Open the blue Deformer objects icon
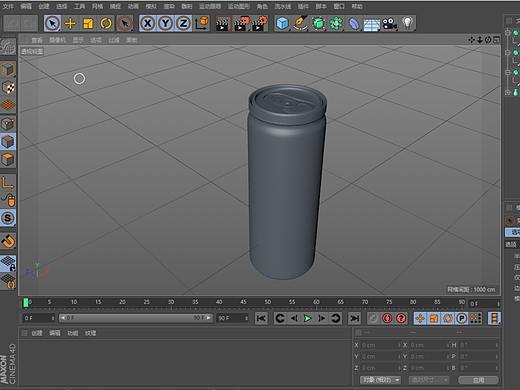 click(x=354, y=23)
